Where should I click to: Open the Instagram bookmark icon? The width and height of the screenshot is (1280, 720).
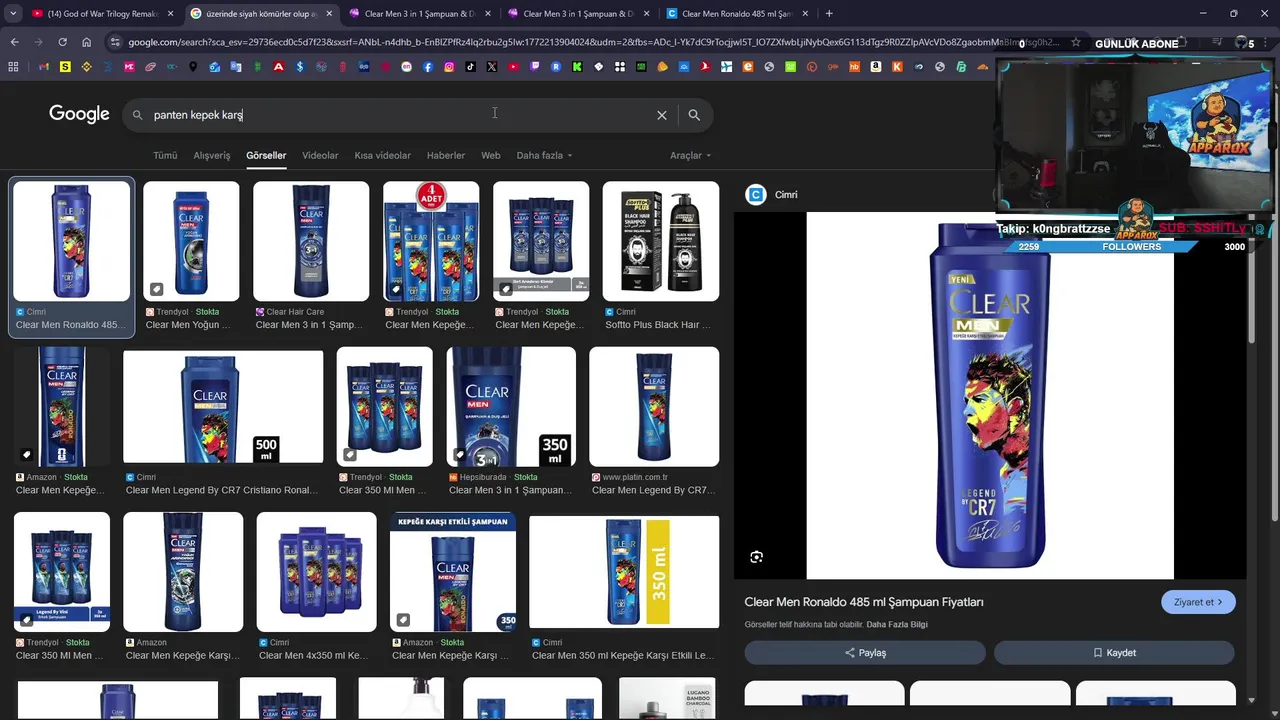click(x=449, y=67)
